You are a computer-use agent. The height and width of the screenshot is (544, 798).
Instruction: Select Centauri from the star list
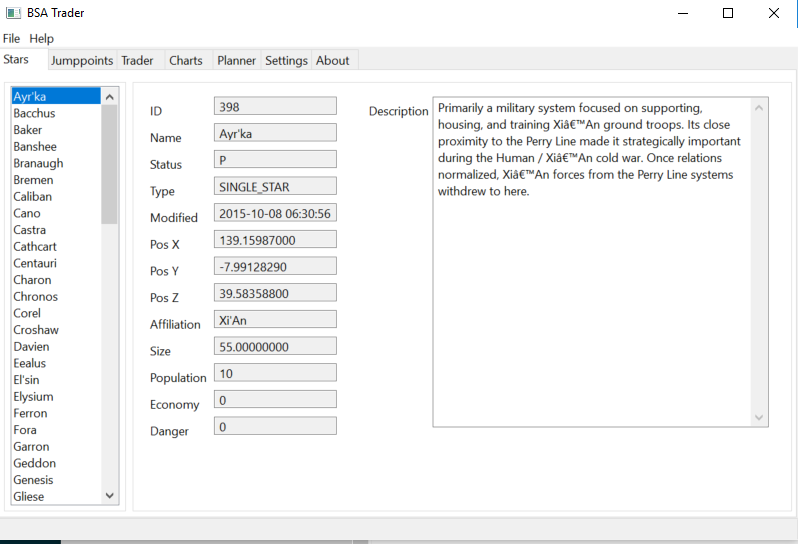point(35,263)
